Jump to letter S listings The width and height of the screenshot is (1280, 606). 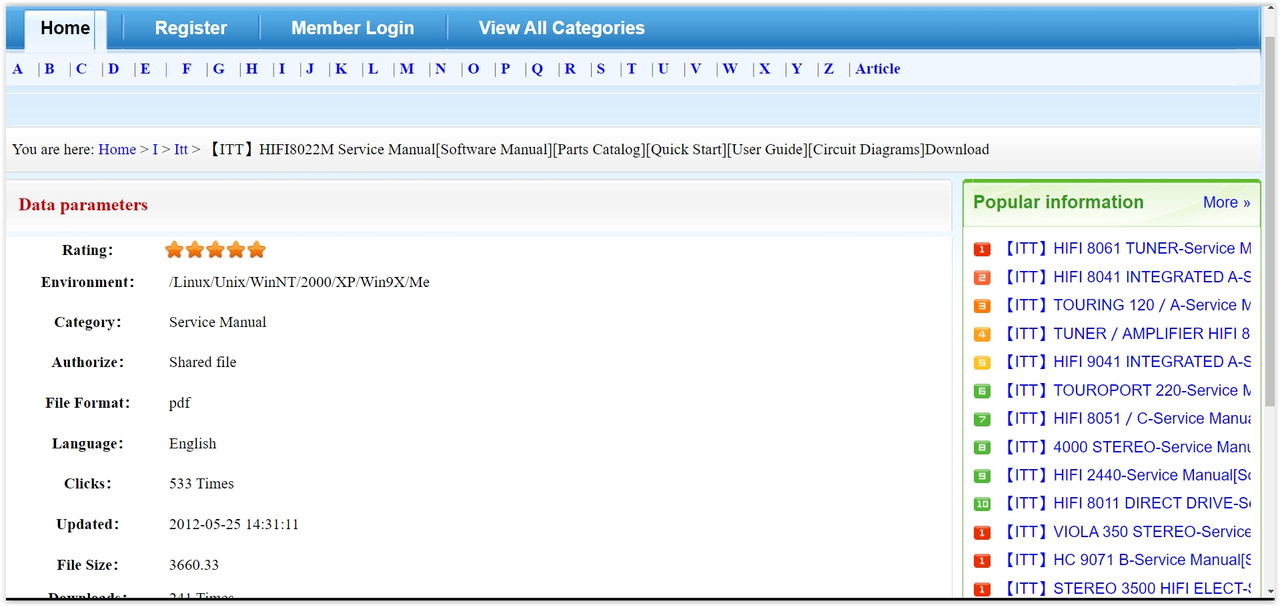[600, 69]
